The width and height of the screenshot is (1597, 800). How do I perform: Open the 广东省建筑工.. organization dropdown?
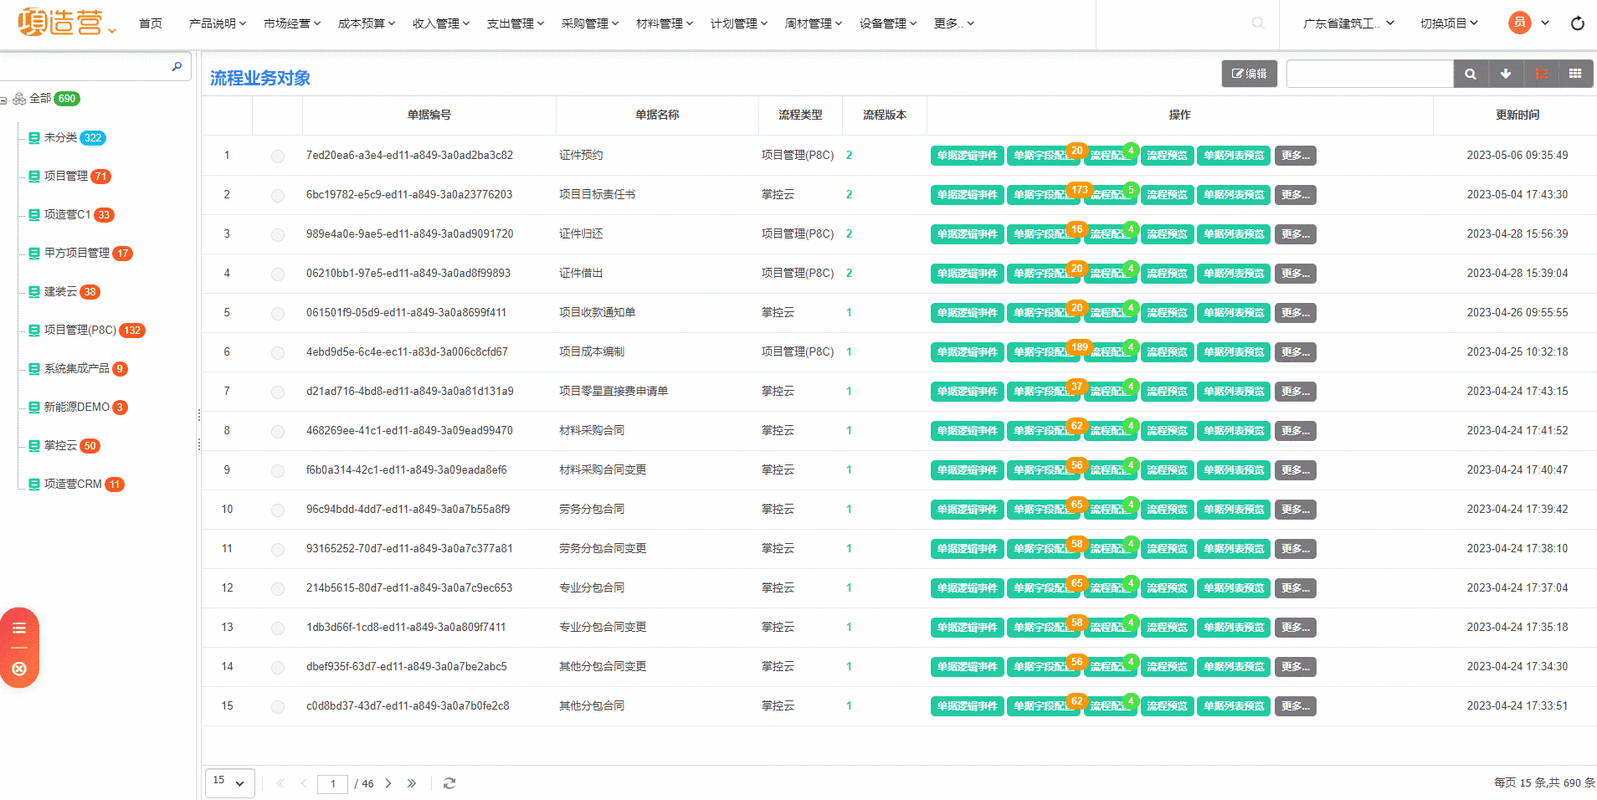(x=1348, y=23)
